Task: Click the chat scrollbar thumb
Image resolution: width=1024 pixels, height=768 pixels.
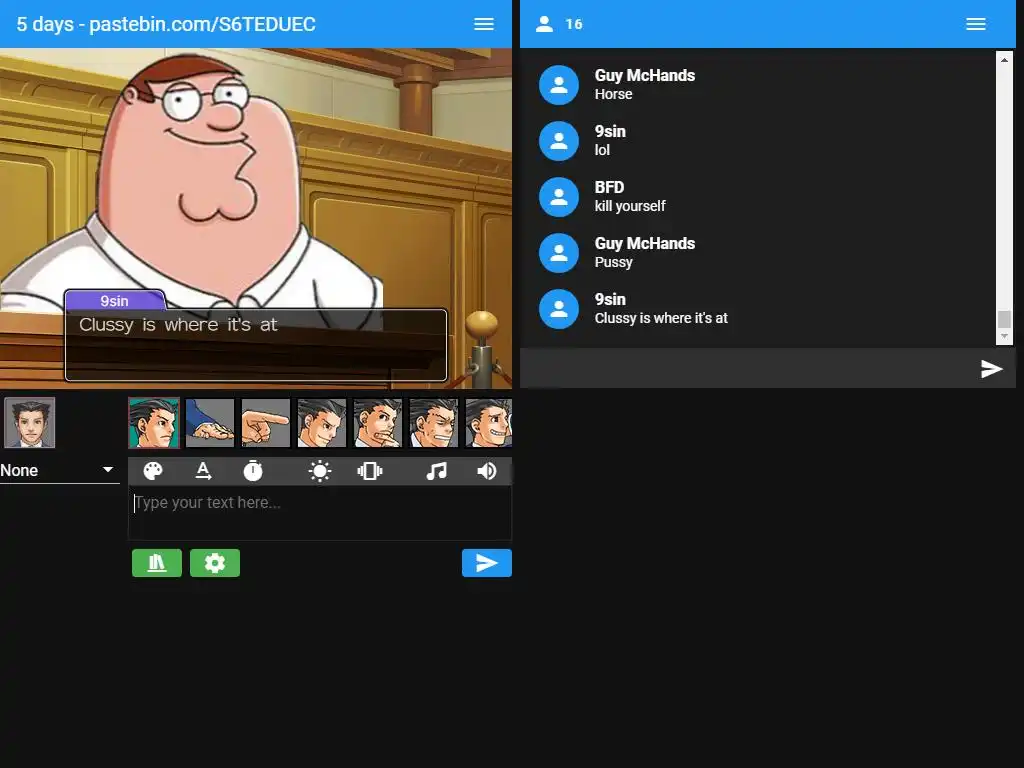Action: tap(1004, 319)
